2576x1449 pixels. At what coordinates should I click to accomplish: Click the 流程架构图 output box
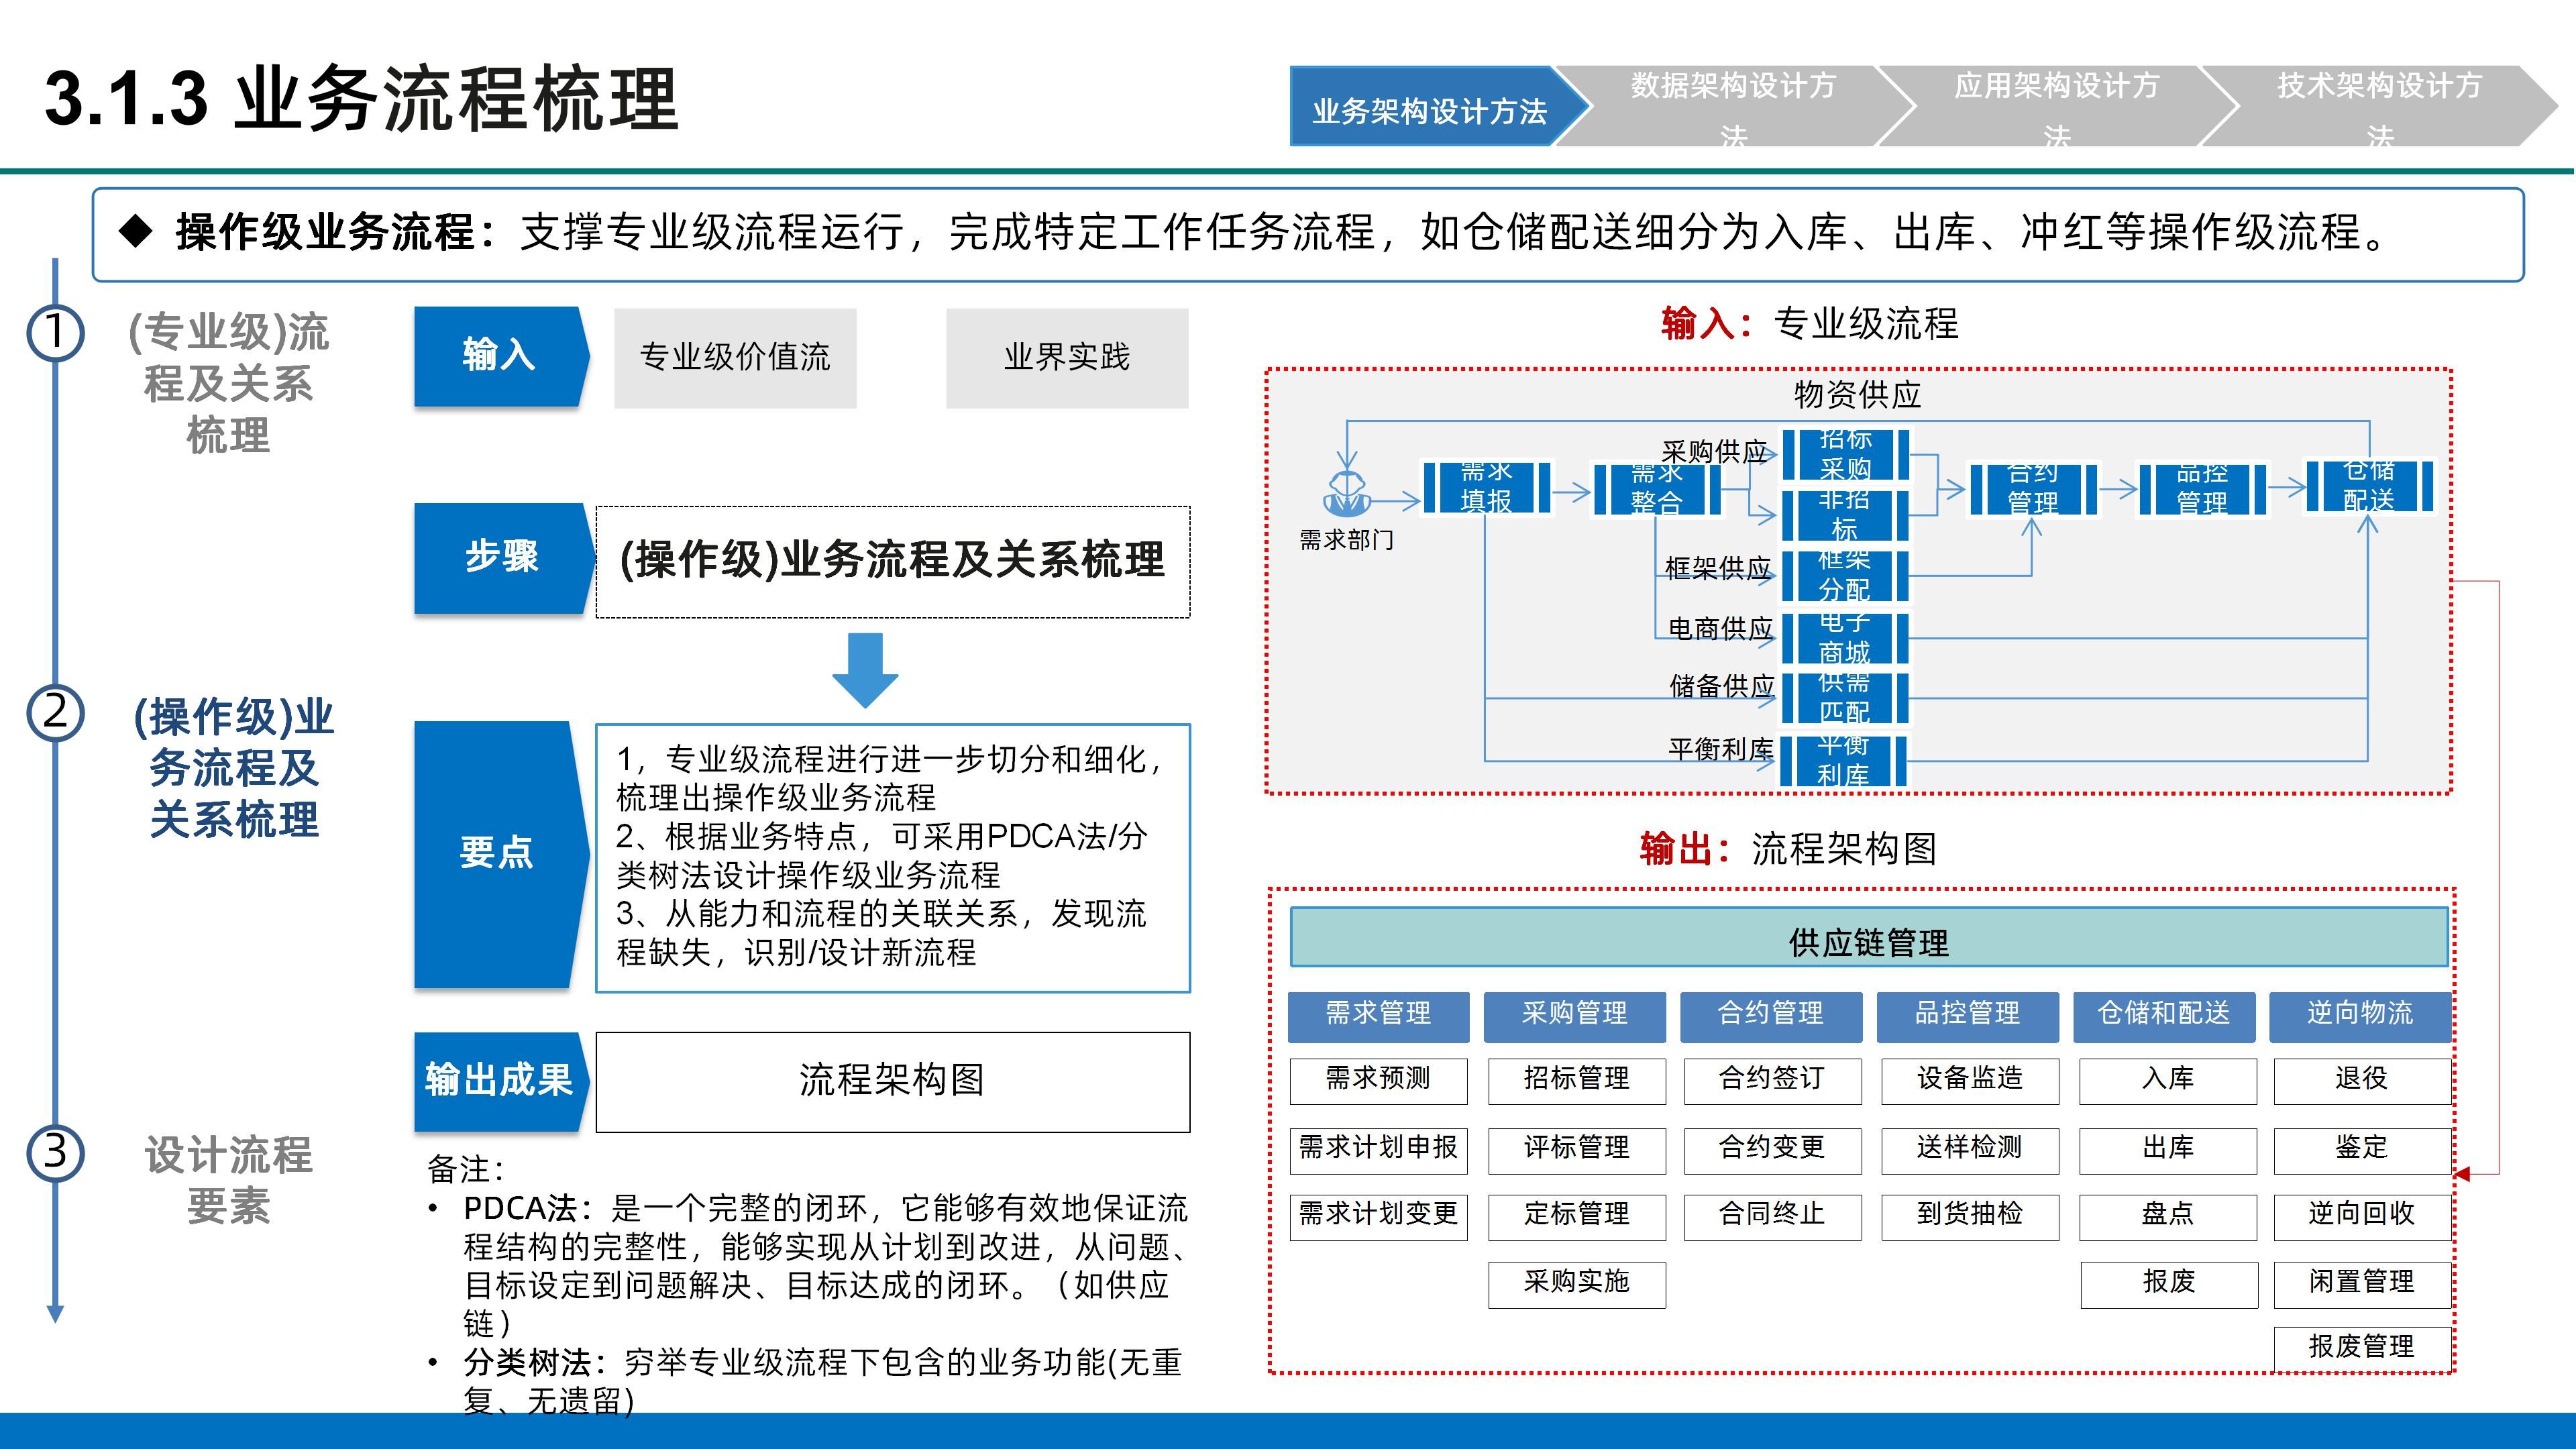click(893, 1082)
